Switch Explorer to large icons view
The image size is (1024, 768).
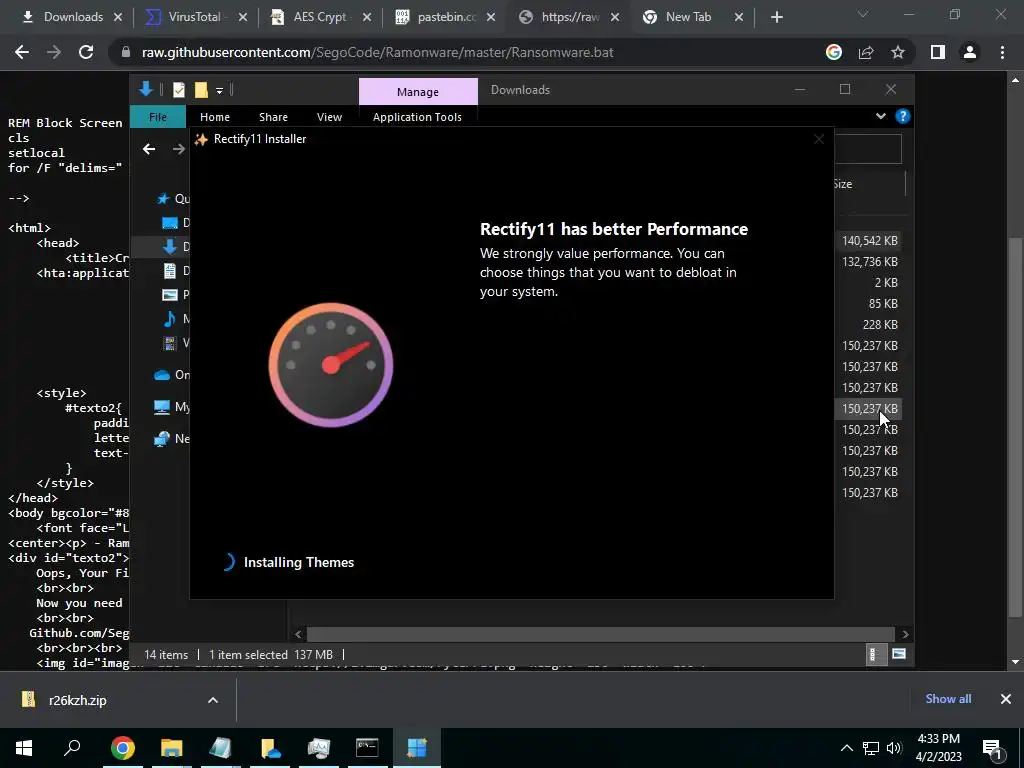[899, 654]
